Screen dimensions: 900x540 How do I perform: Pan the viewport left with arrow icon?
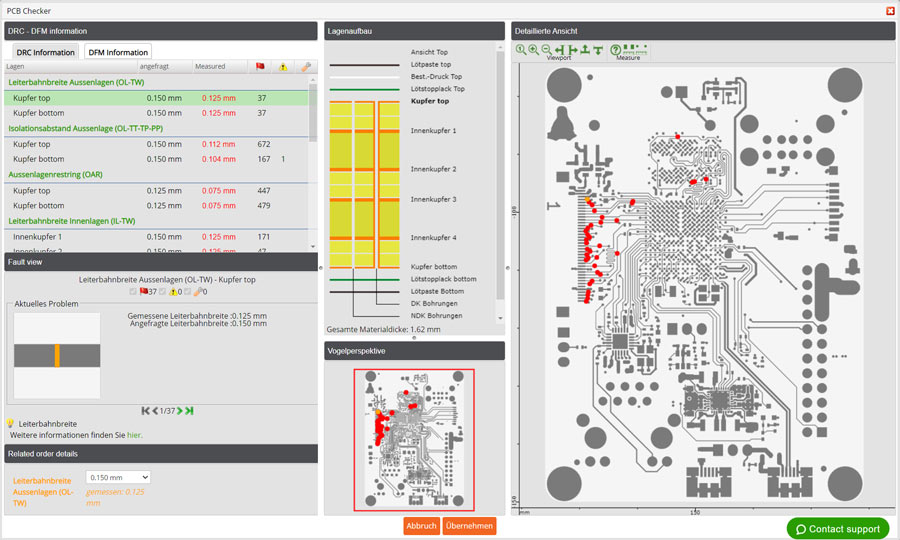(x=559, y=49)
